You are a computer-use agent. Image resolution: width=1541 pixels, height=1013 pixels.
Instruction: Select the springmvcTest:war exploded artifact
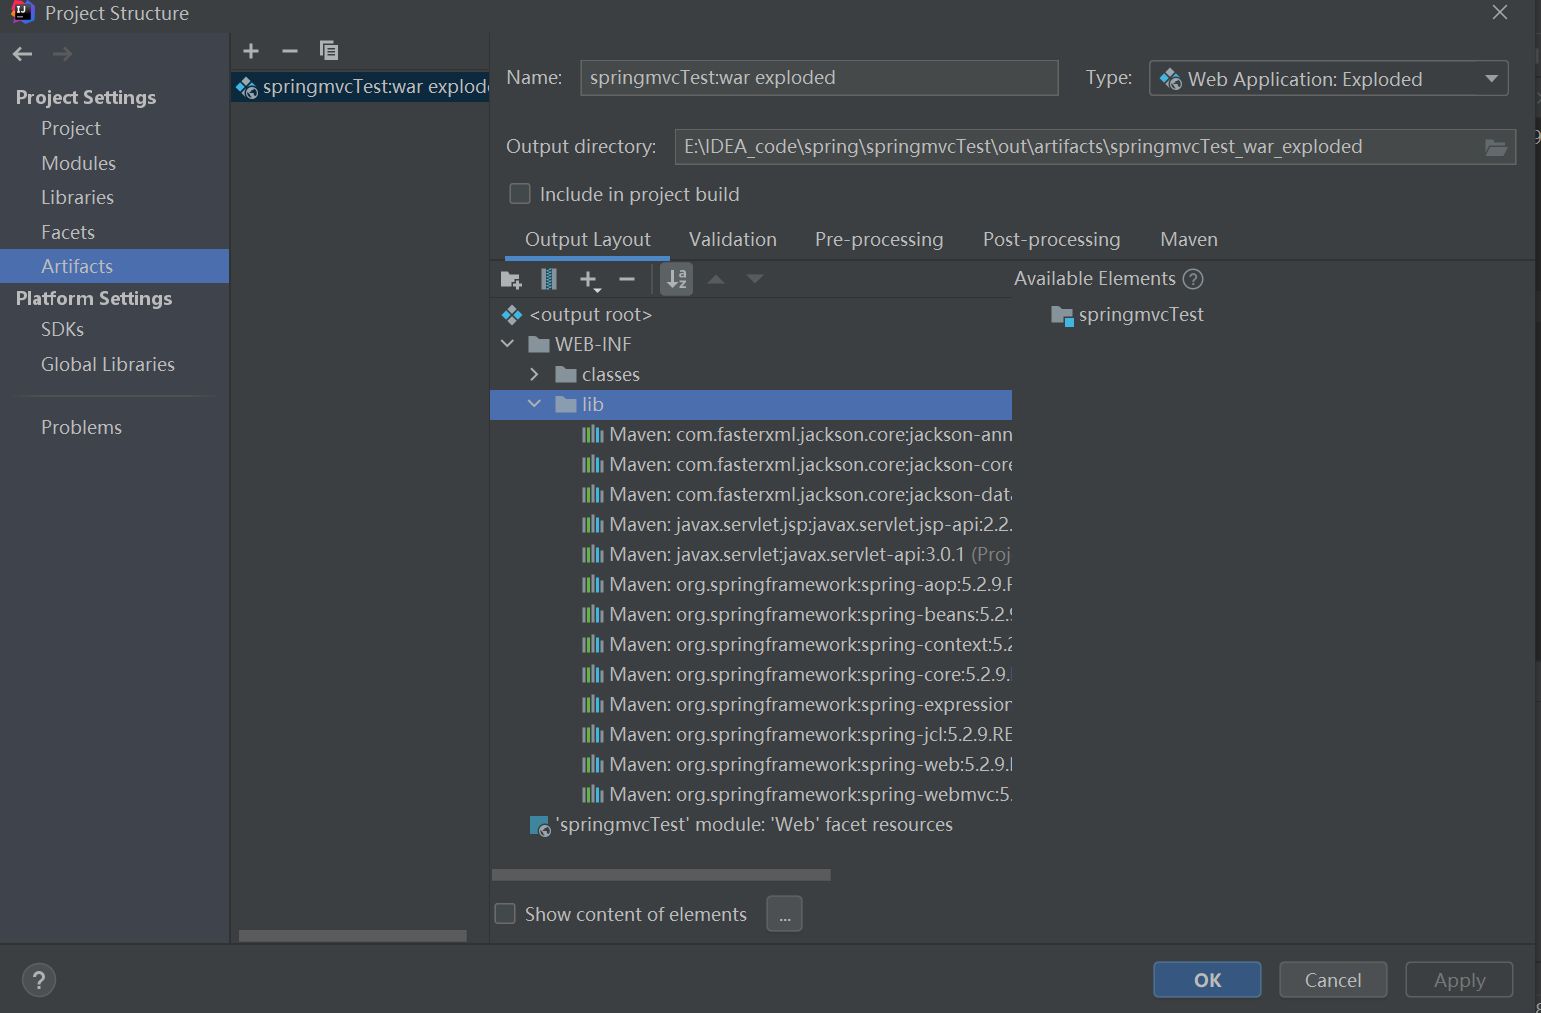coord(361,87)
